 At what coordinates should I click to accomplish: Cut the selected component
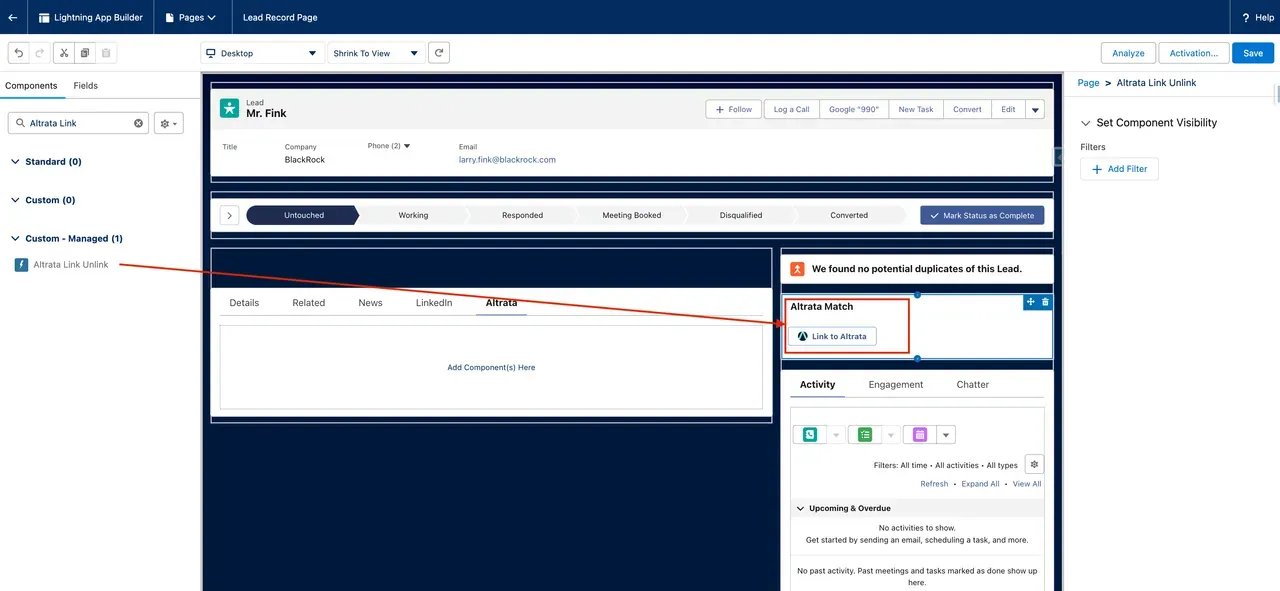63,53
